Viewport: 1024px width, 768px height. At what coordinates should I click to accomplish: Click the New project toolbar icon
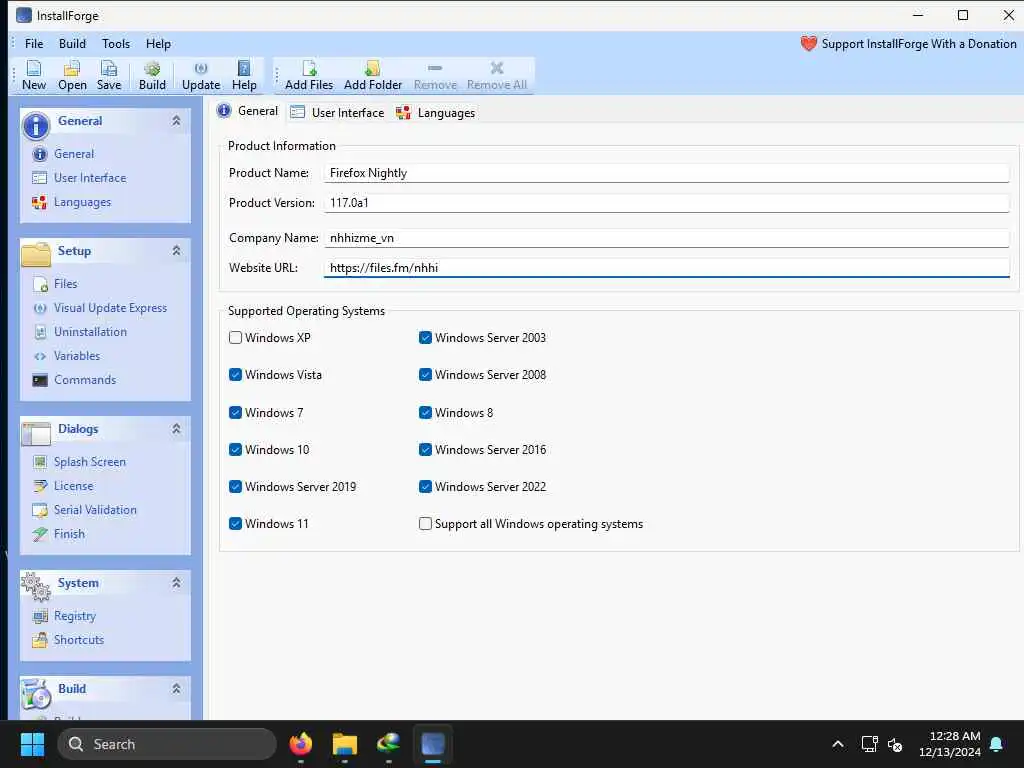pos(33,76)
